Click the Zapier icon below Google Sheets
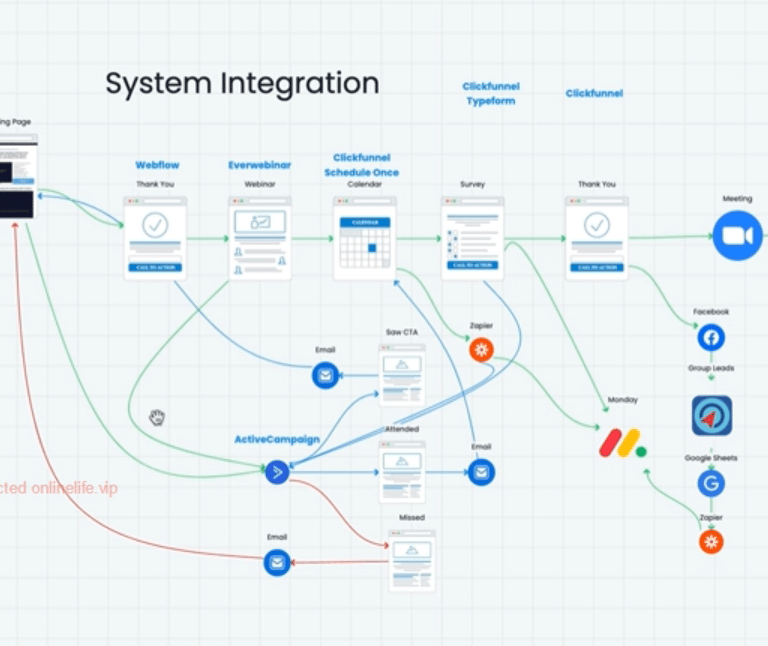768x646 pixels. coord(711,542)
